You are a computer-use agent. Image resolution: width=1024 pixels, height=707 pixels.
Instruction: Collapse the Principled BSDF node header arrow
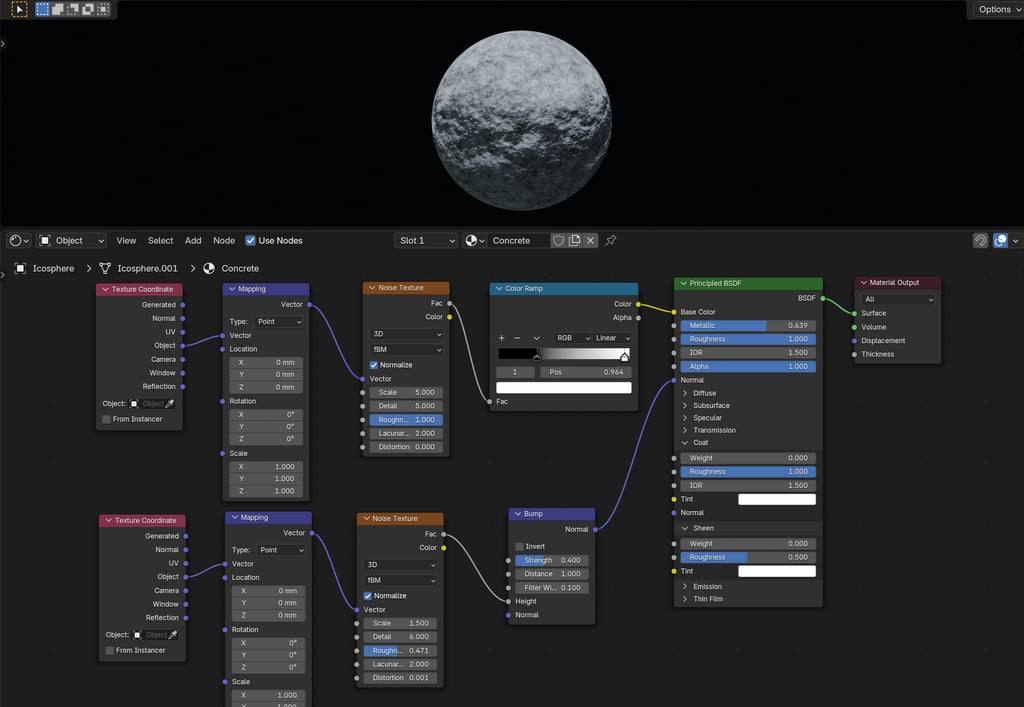pos(683,283)
